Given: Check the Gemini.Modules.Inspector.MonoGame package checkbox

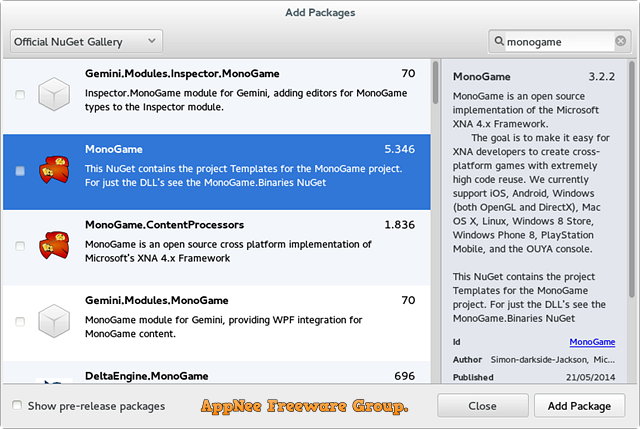Looking at the screenshot, I should (20, 95).
